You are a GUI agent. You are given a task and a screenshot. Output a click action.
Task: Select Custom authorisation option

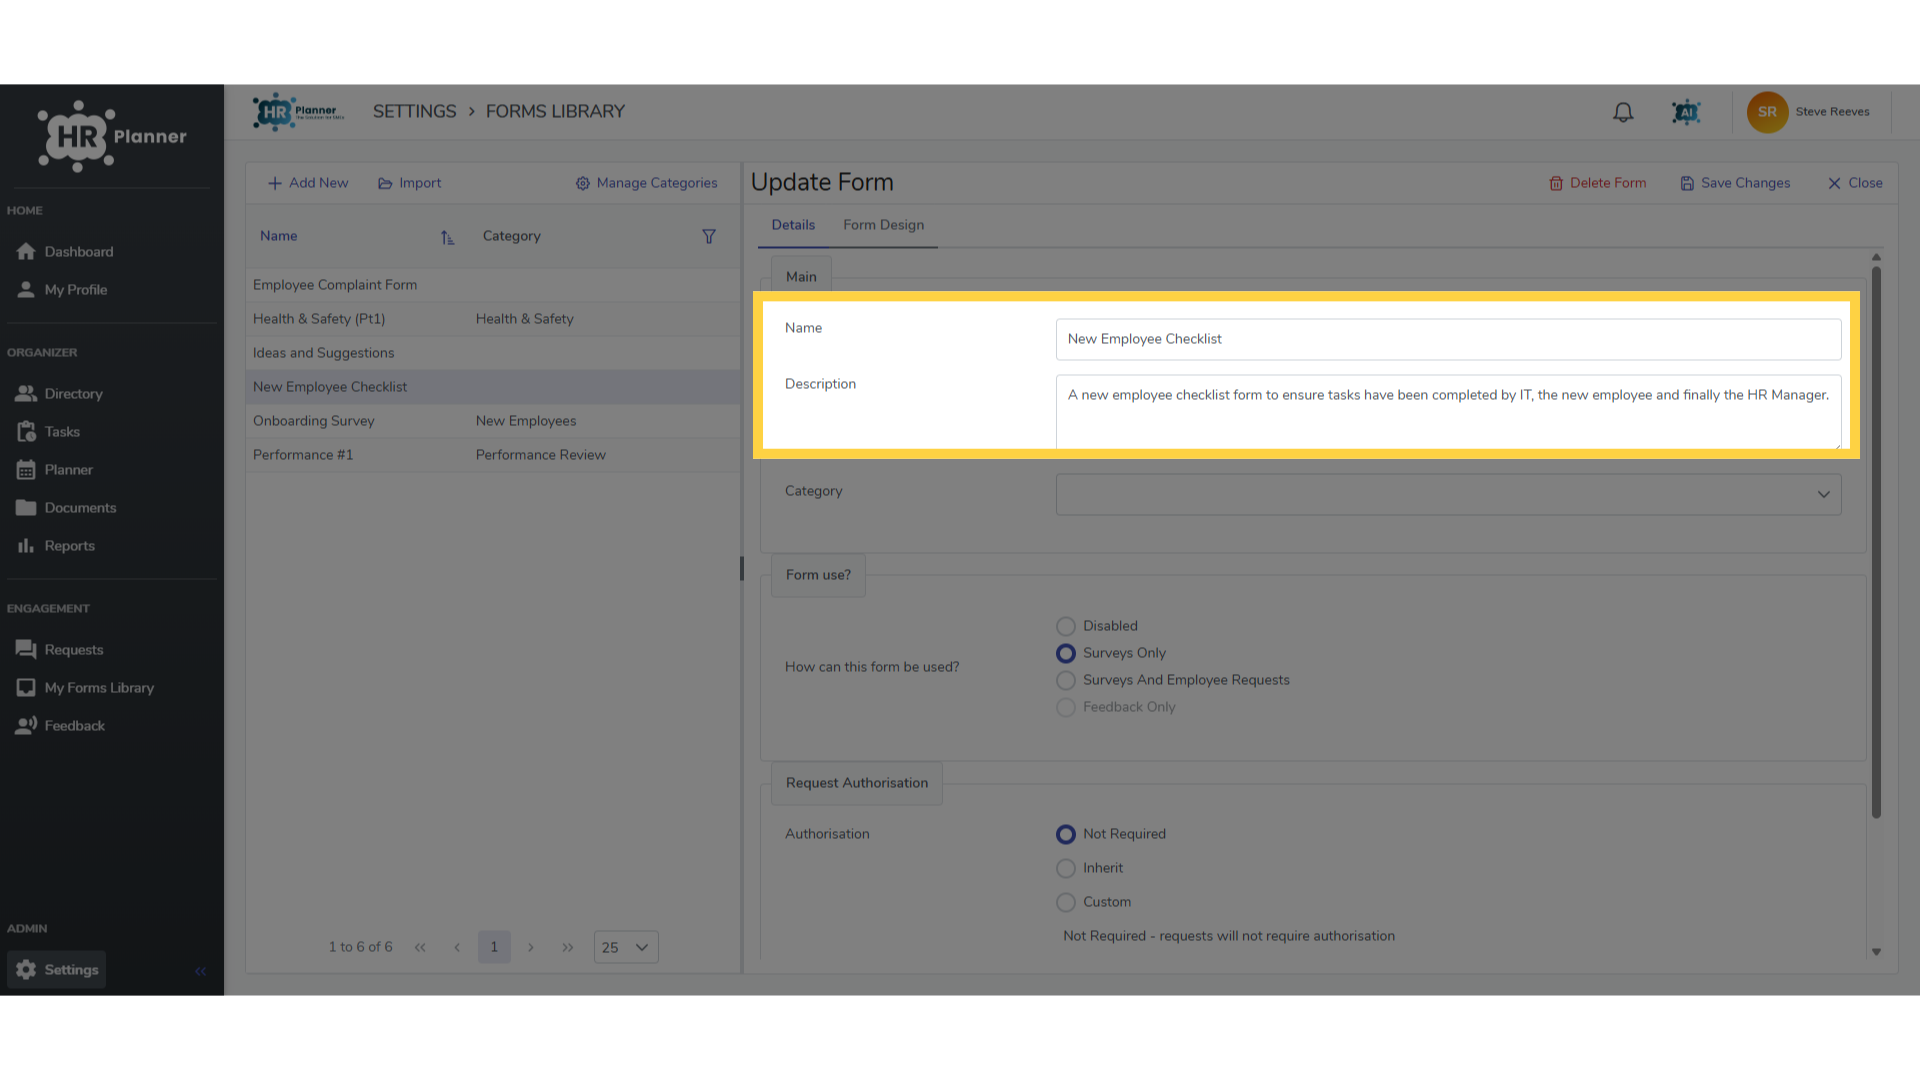[x=1066, y=902]
